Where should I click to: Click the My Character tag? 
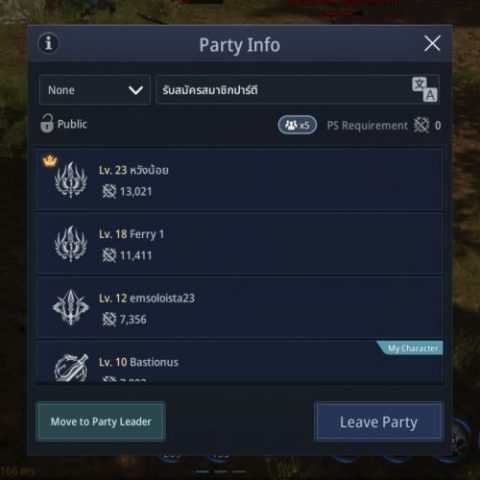[x=411, y=348]
